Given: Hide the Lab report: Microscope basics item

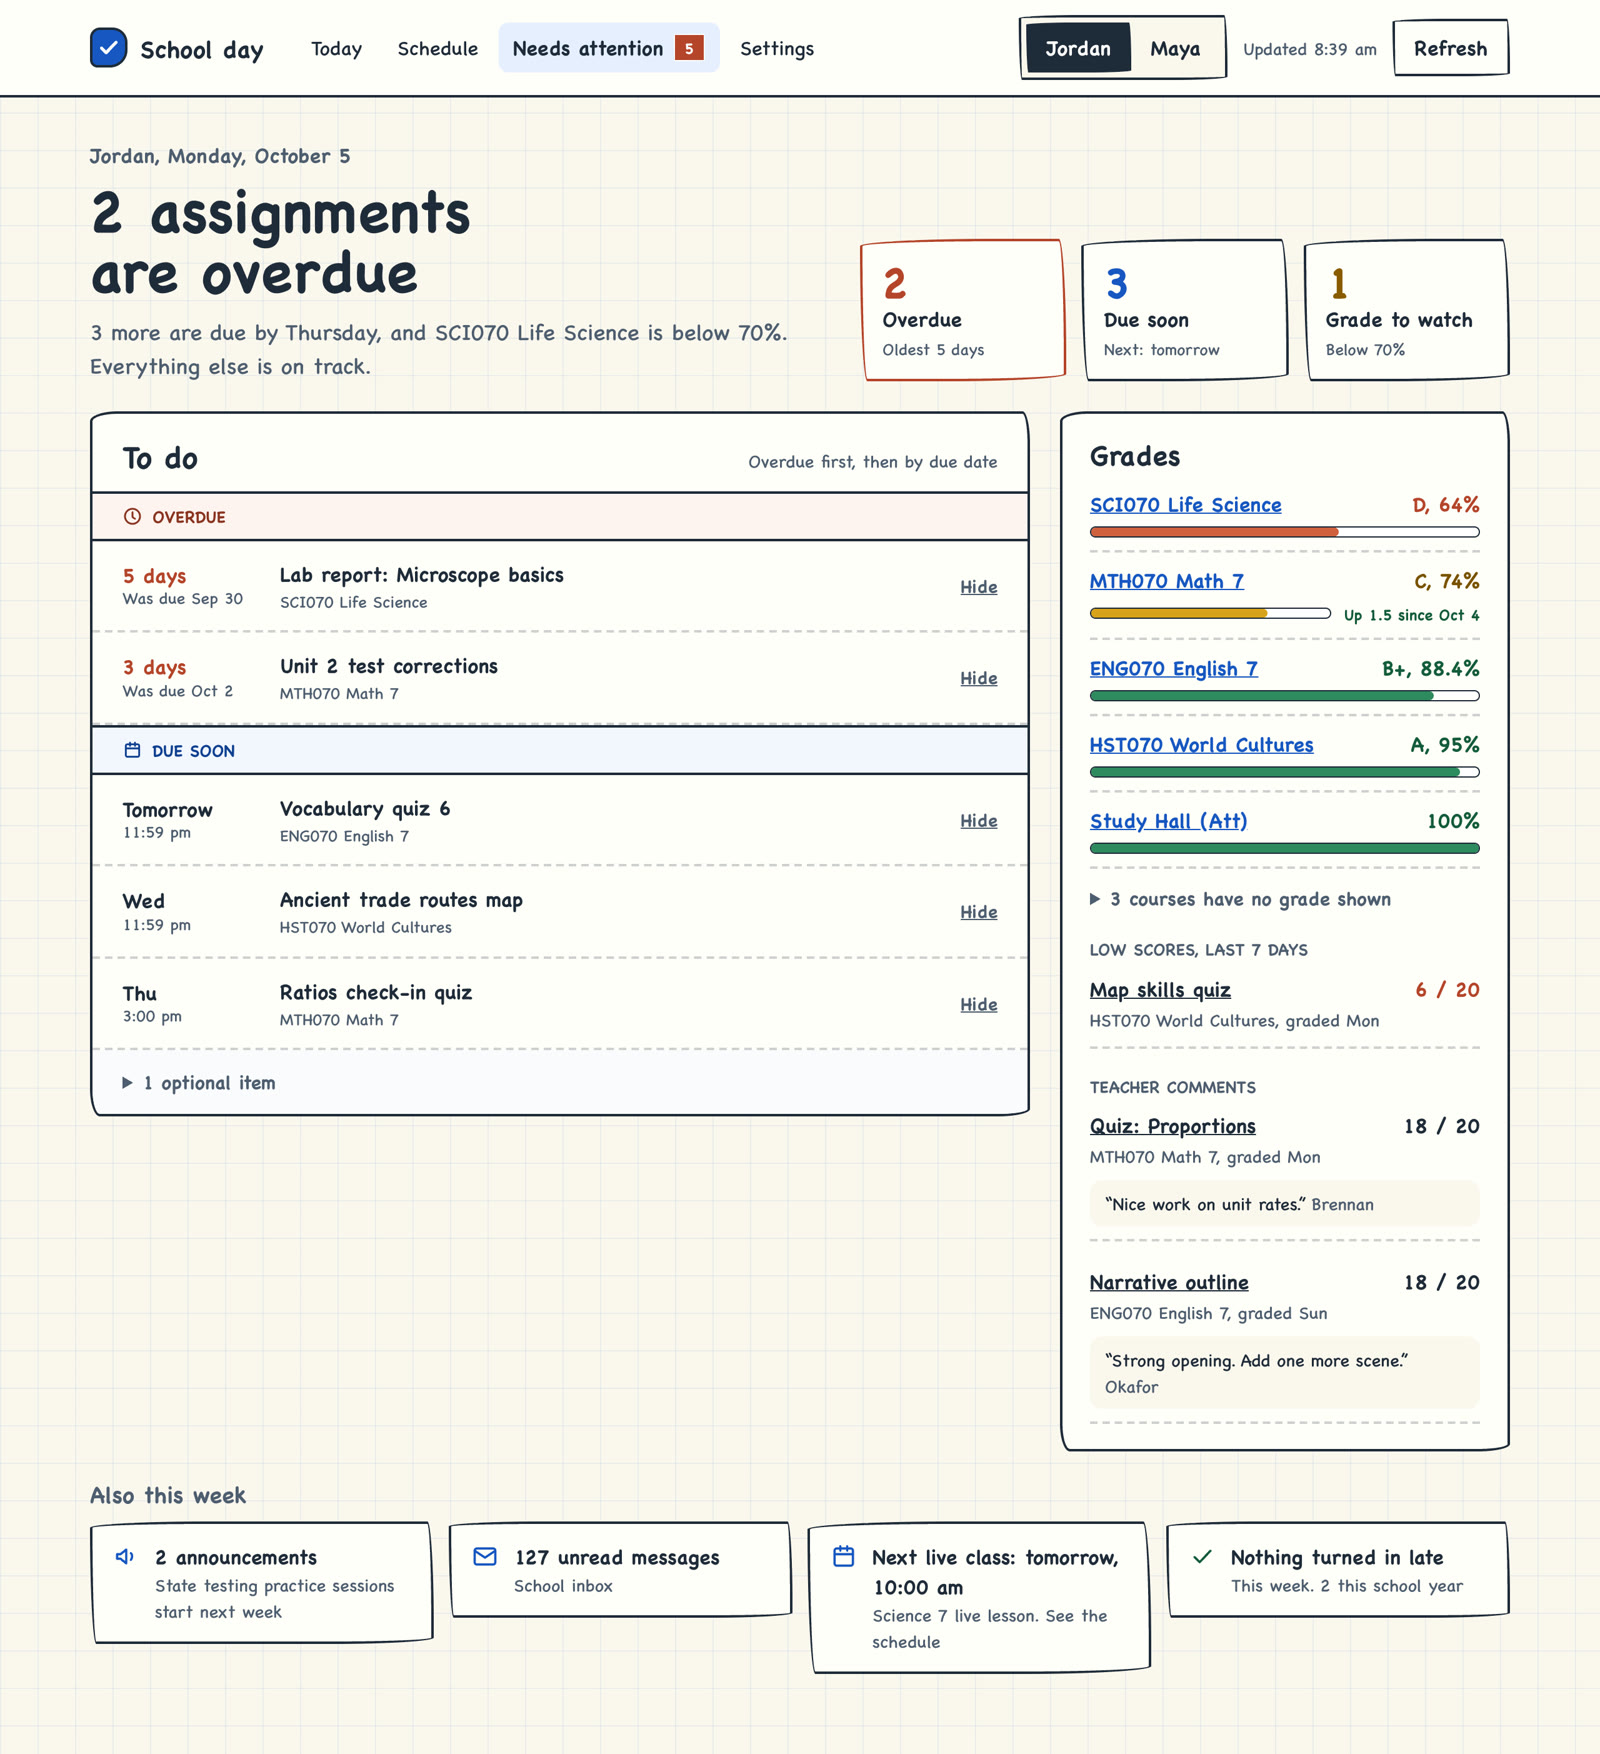Looking at the screenshot, I should [979, 587].
